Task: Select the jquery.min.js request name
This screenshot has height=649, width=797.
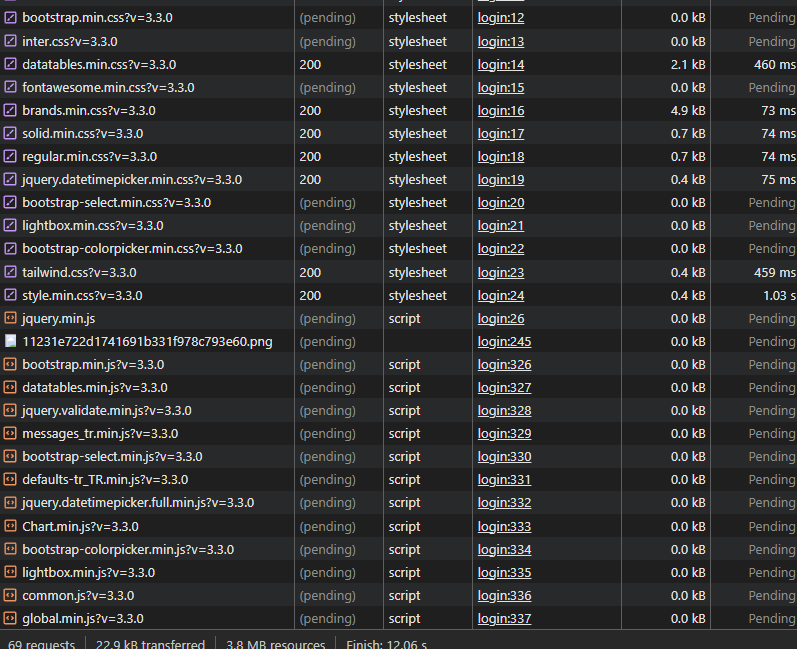Action: [58, 319]
